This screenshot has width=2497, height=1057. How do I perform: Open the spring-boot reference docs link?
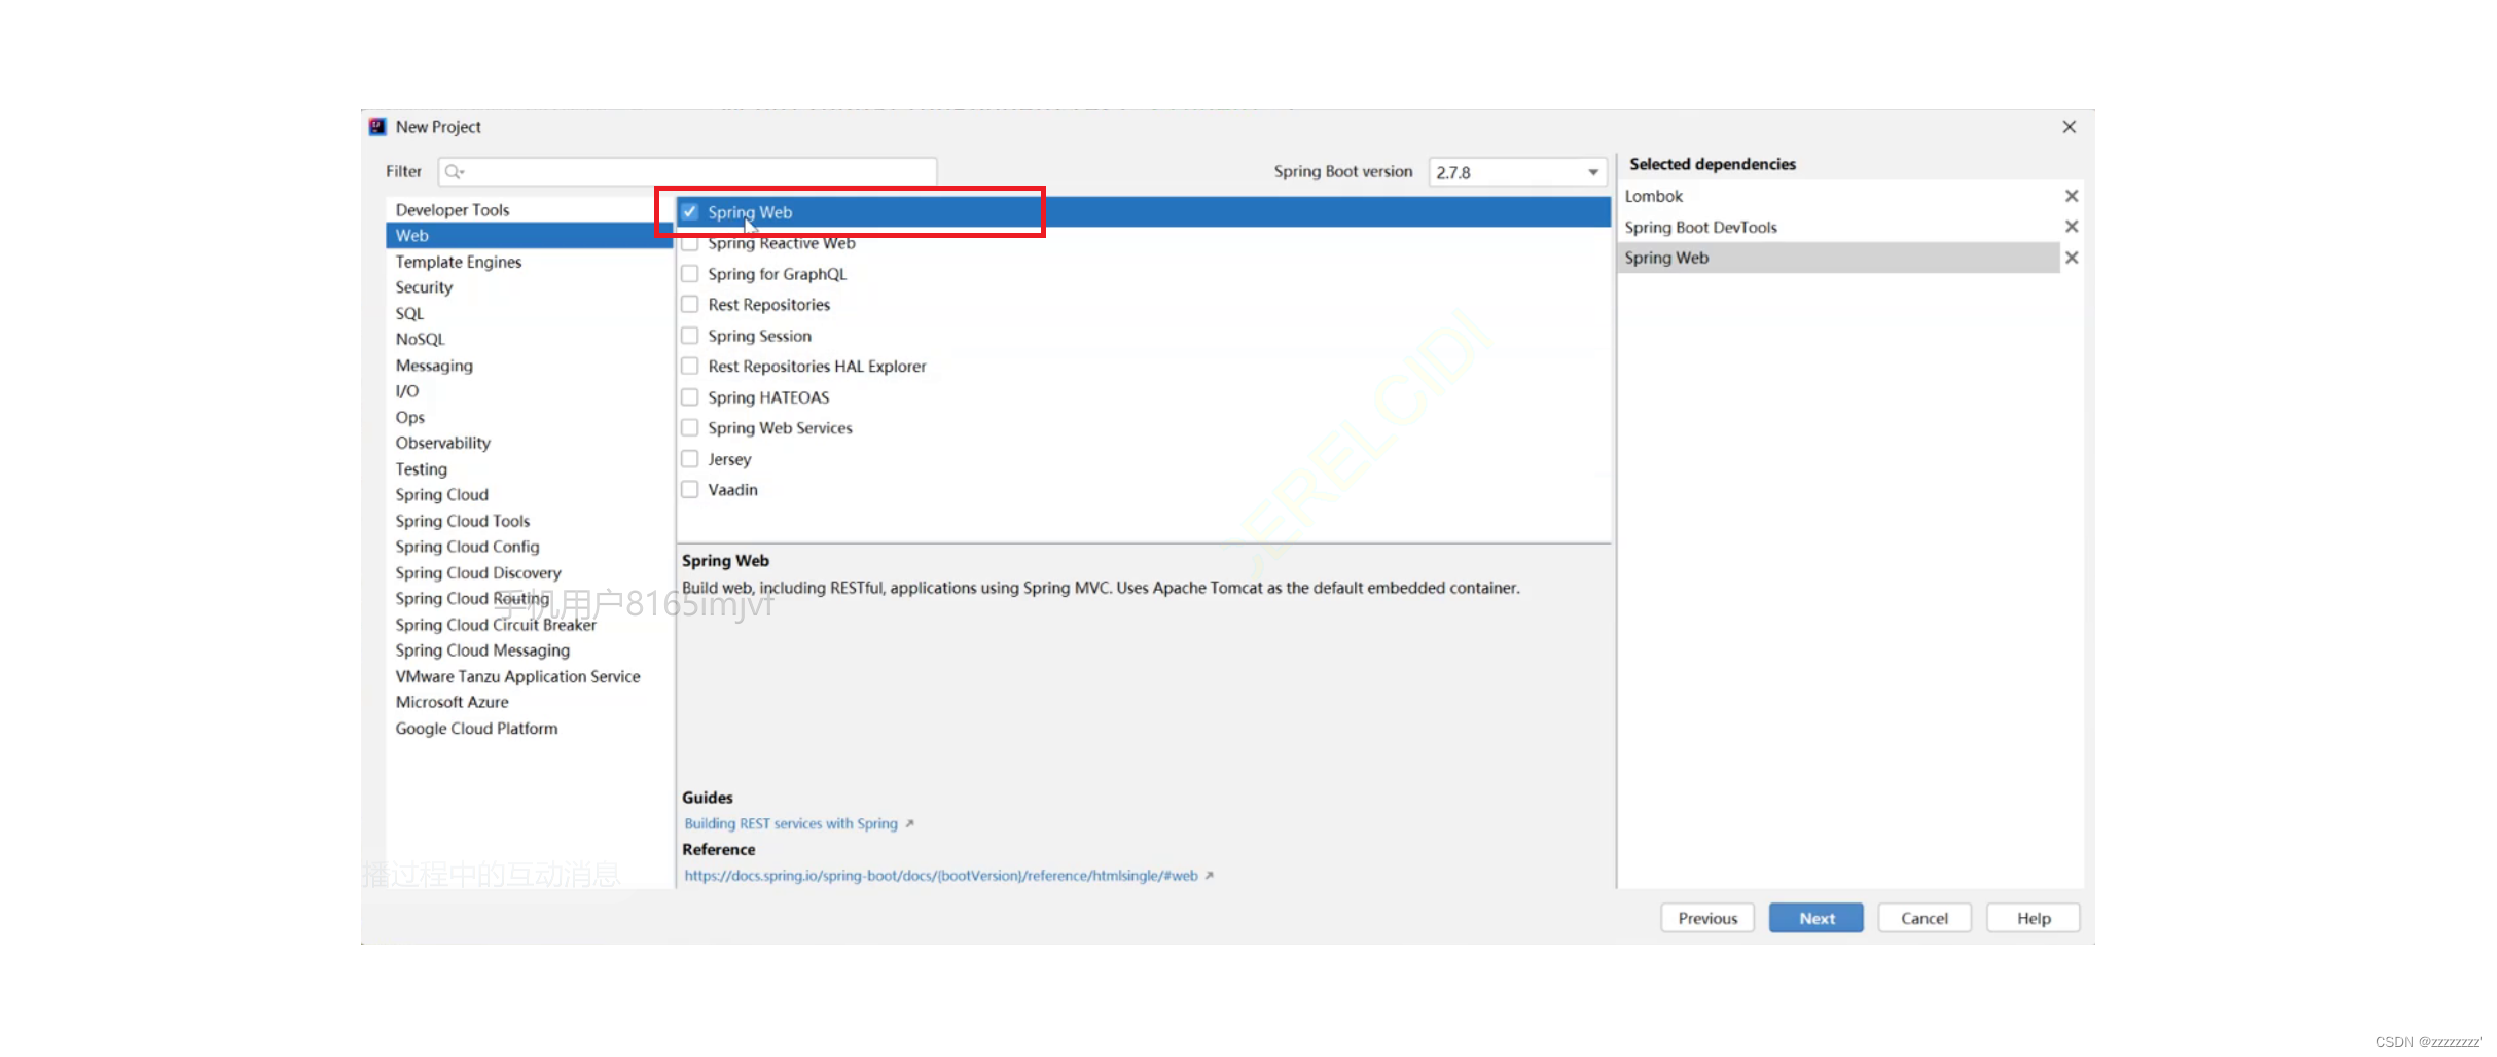click(941, 876)
